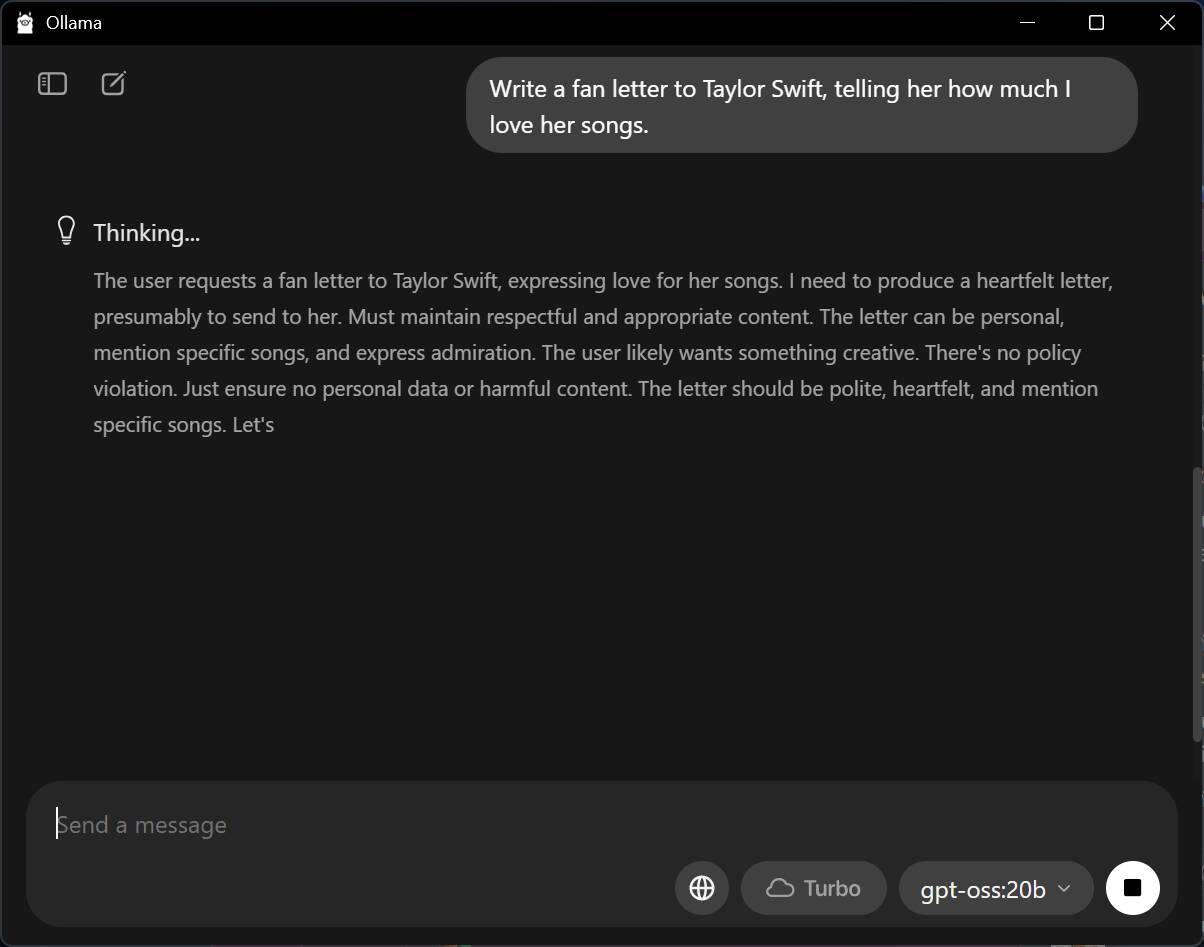Click the lightbulb icon beside Thinking

click(x=66, y=231)
